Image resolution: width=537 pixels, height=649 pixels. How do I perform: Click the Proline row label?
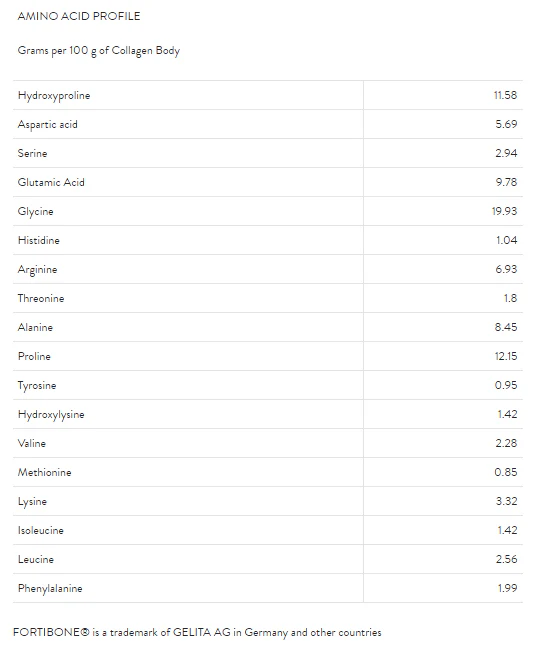tap(34, 356)
